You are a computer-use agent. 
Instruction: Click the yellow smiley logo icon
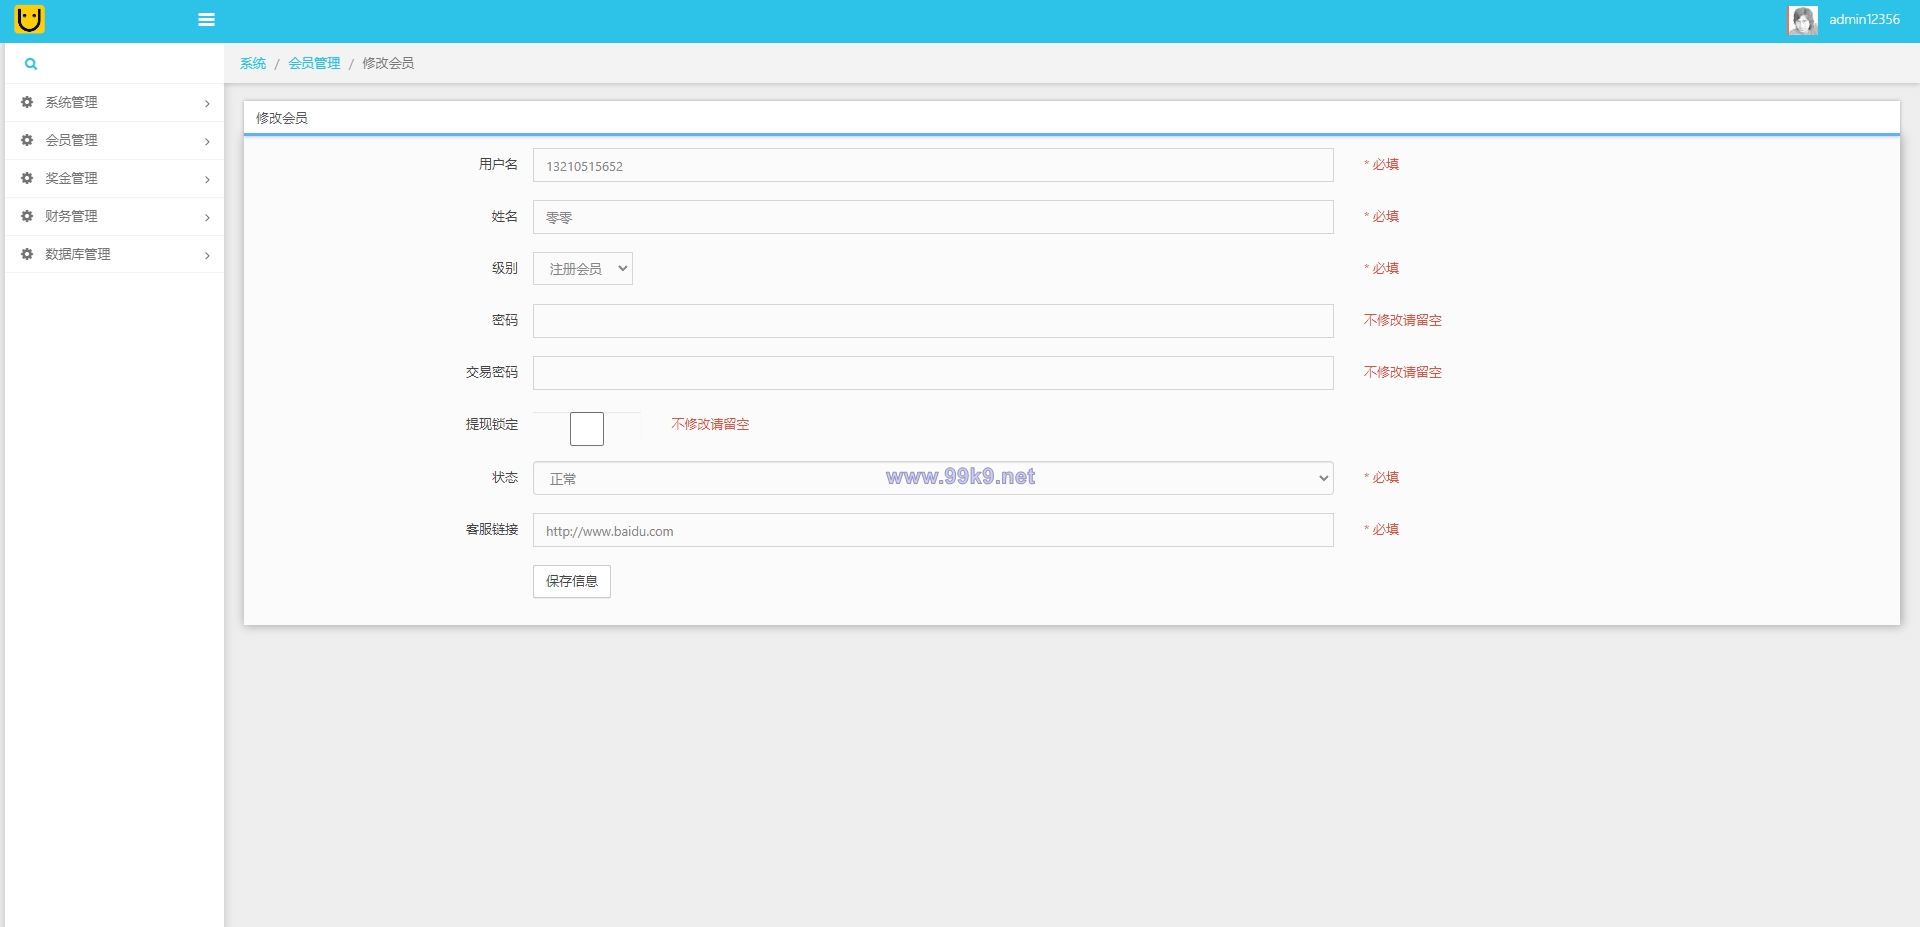point(30,19)
